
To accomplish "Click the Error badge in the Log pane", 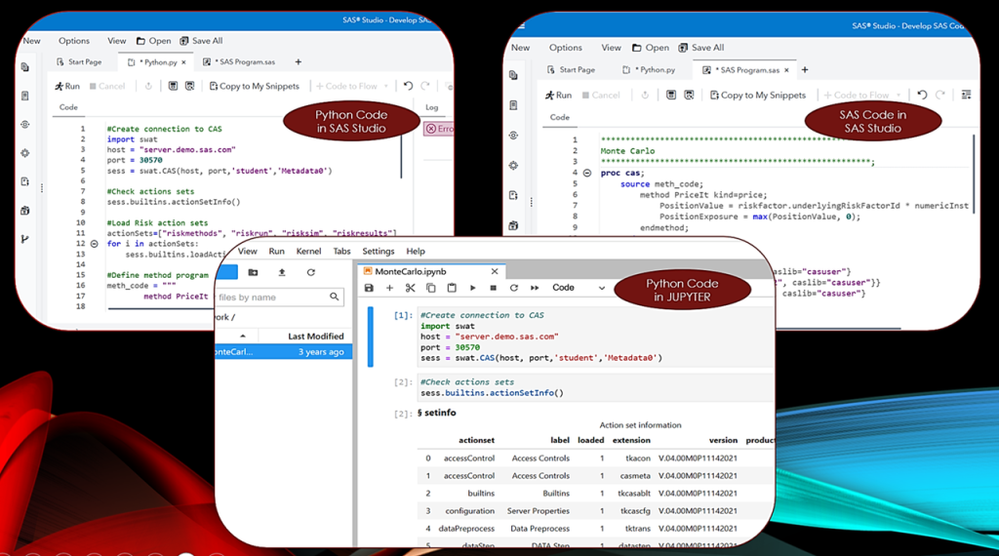I will click(440, 129).
